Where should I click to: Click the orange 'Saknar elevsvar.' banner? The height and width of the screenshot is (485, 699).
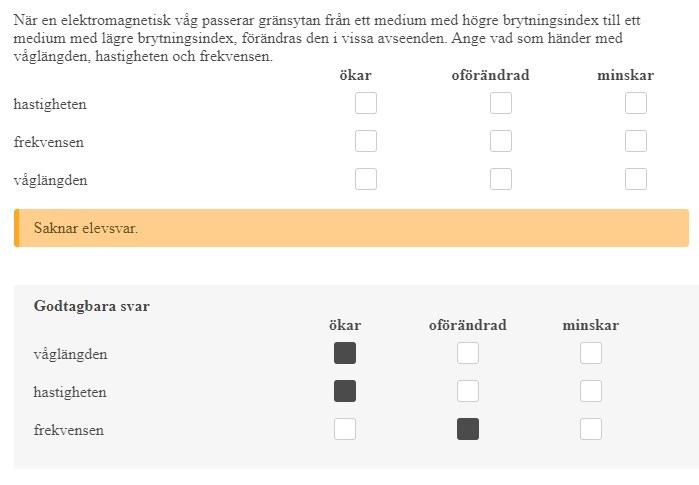(x=351, y=228)
